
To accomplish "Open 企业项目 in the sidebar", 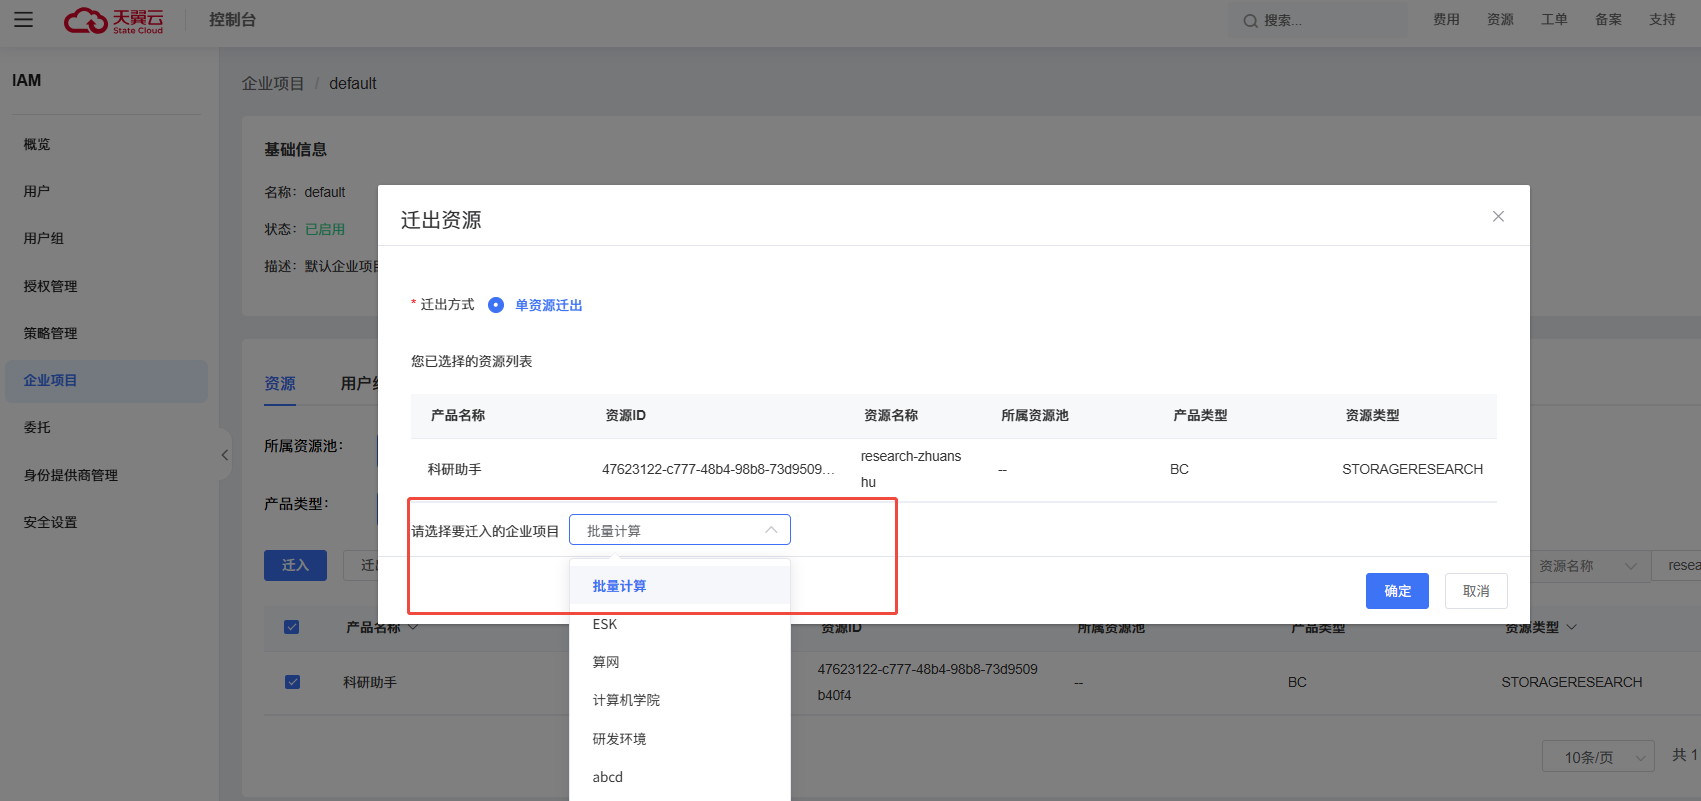I will [51, 380].
